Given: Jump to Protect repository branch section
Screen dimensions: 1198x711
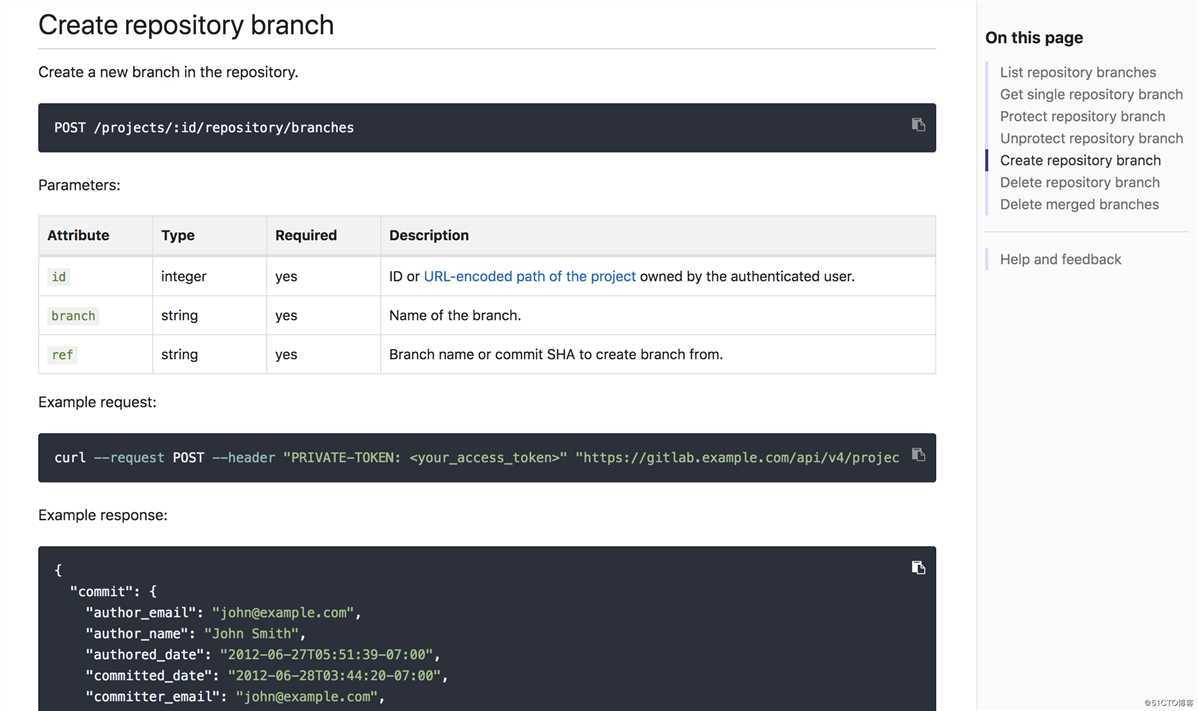Looking at the screenshot, I should pos(1083,117).
